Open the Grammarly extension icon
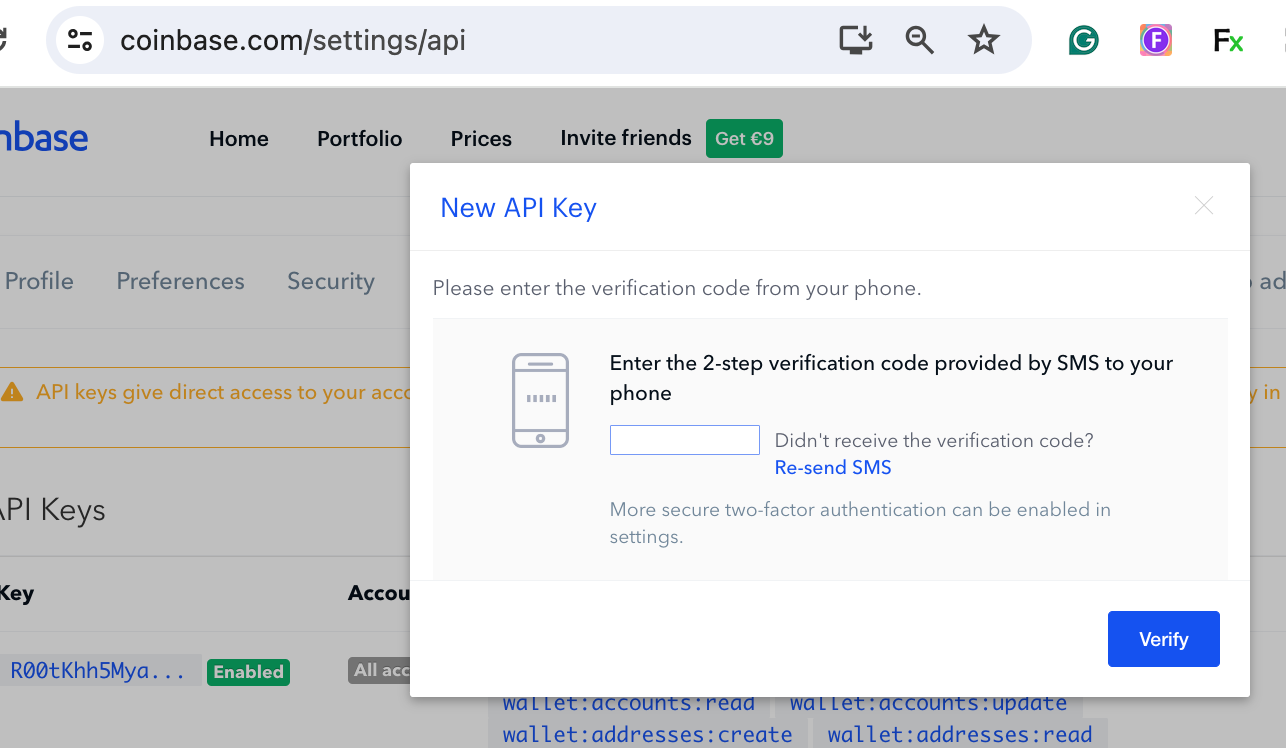 coord(1084,40)
